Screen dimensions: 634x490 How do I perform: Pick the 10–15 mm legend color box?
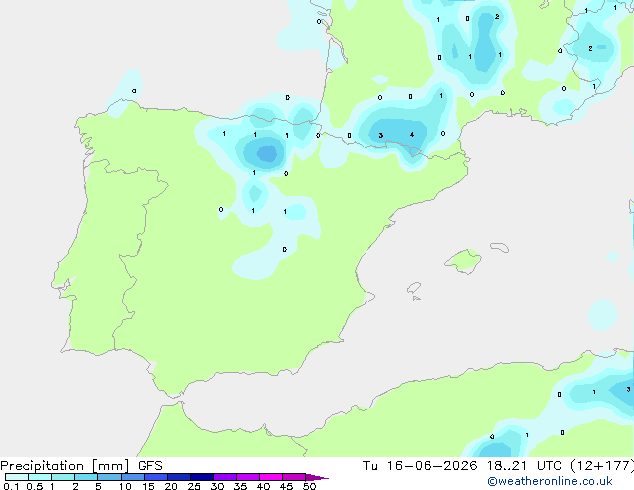(132, 477)
